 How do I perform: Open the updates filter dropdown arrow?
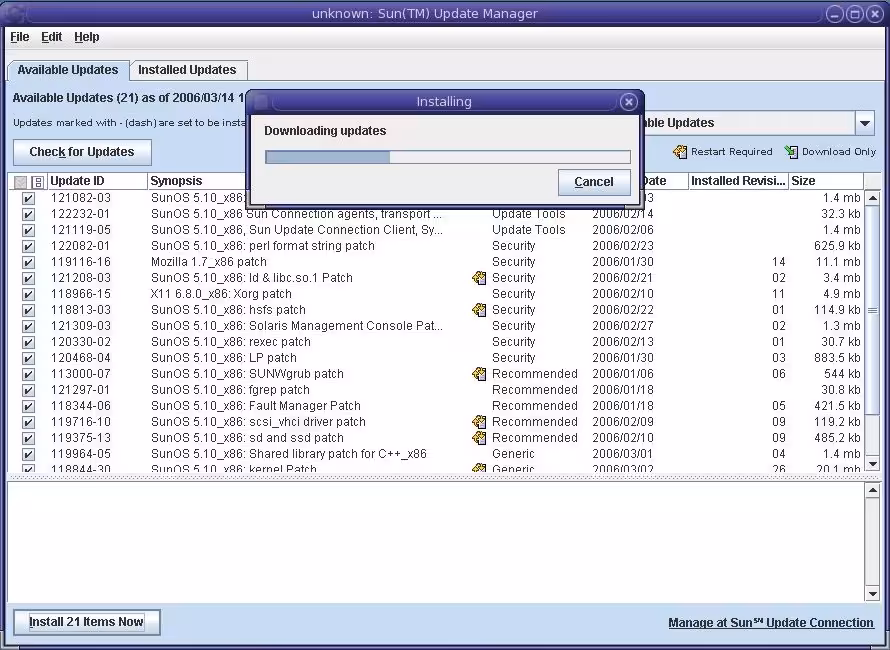[864, 123]
